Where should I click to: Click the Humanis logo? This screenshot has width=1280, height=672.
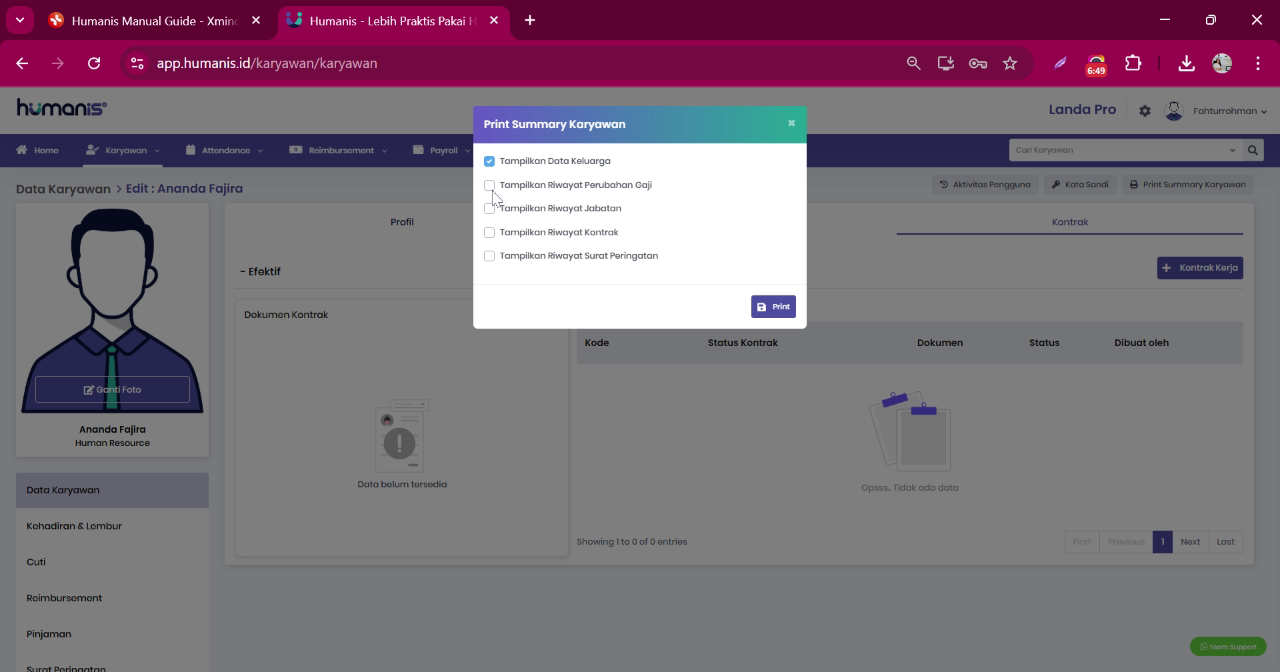pyautogui.click(x=62, y=108)
